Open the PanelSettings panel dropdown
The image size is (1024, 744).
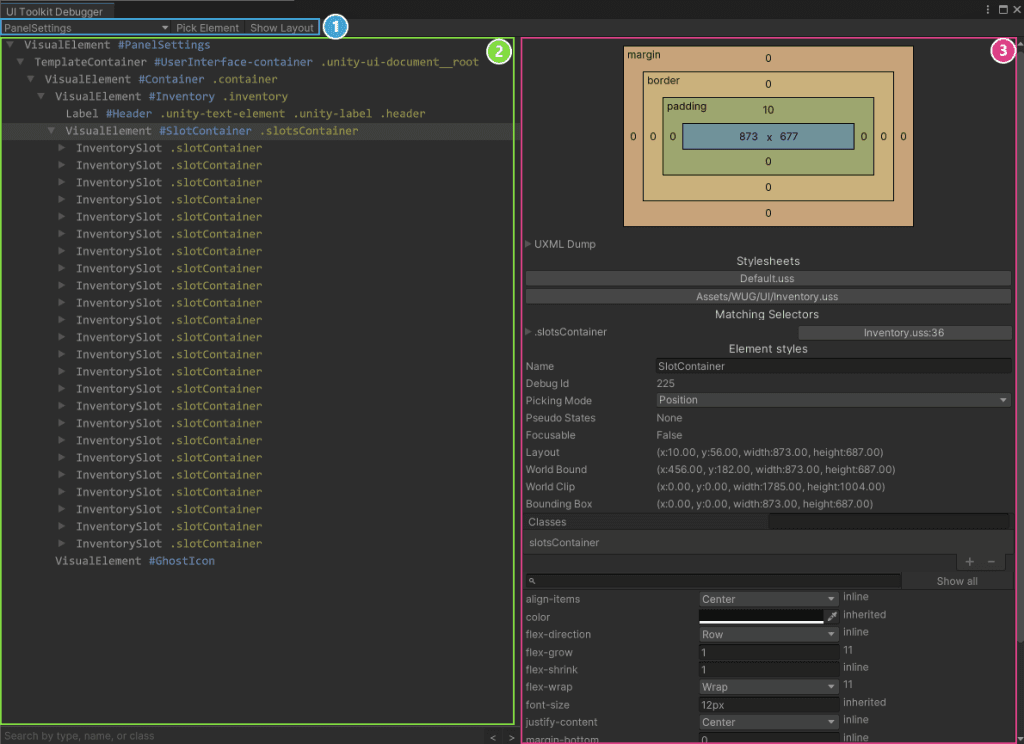86,27
